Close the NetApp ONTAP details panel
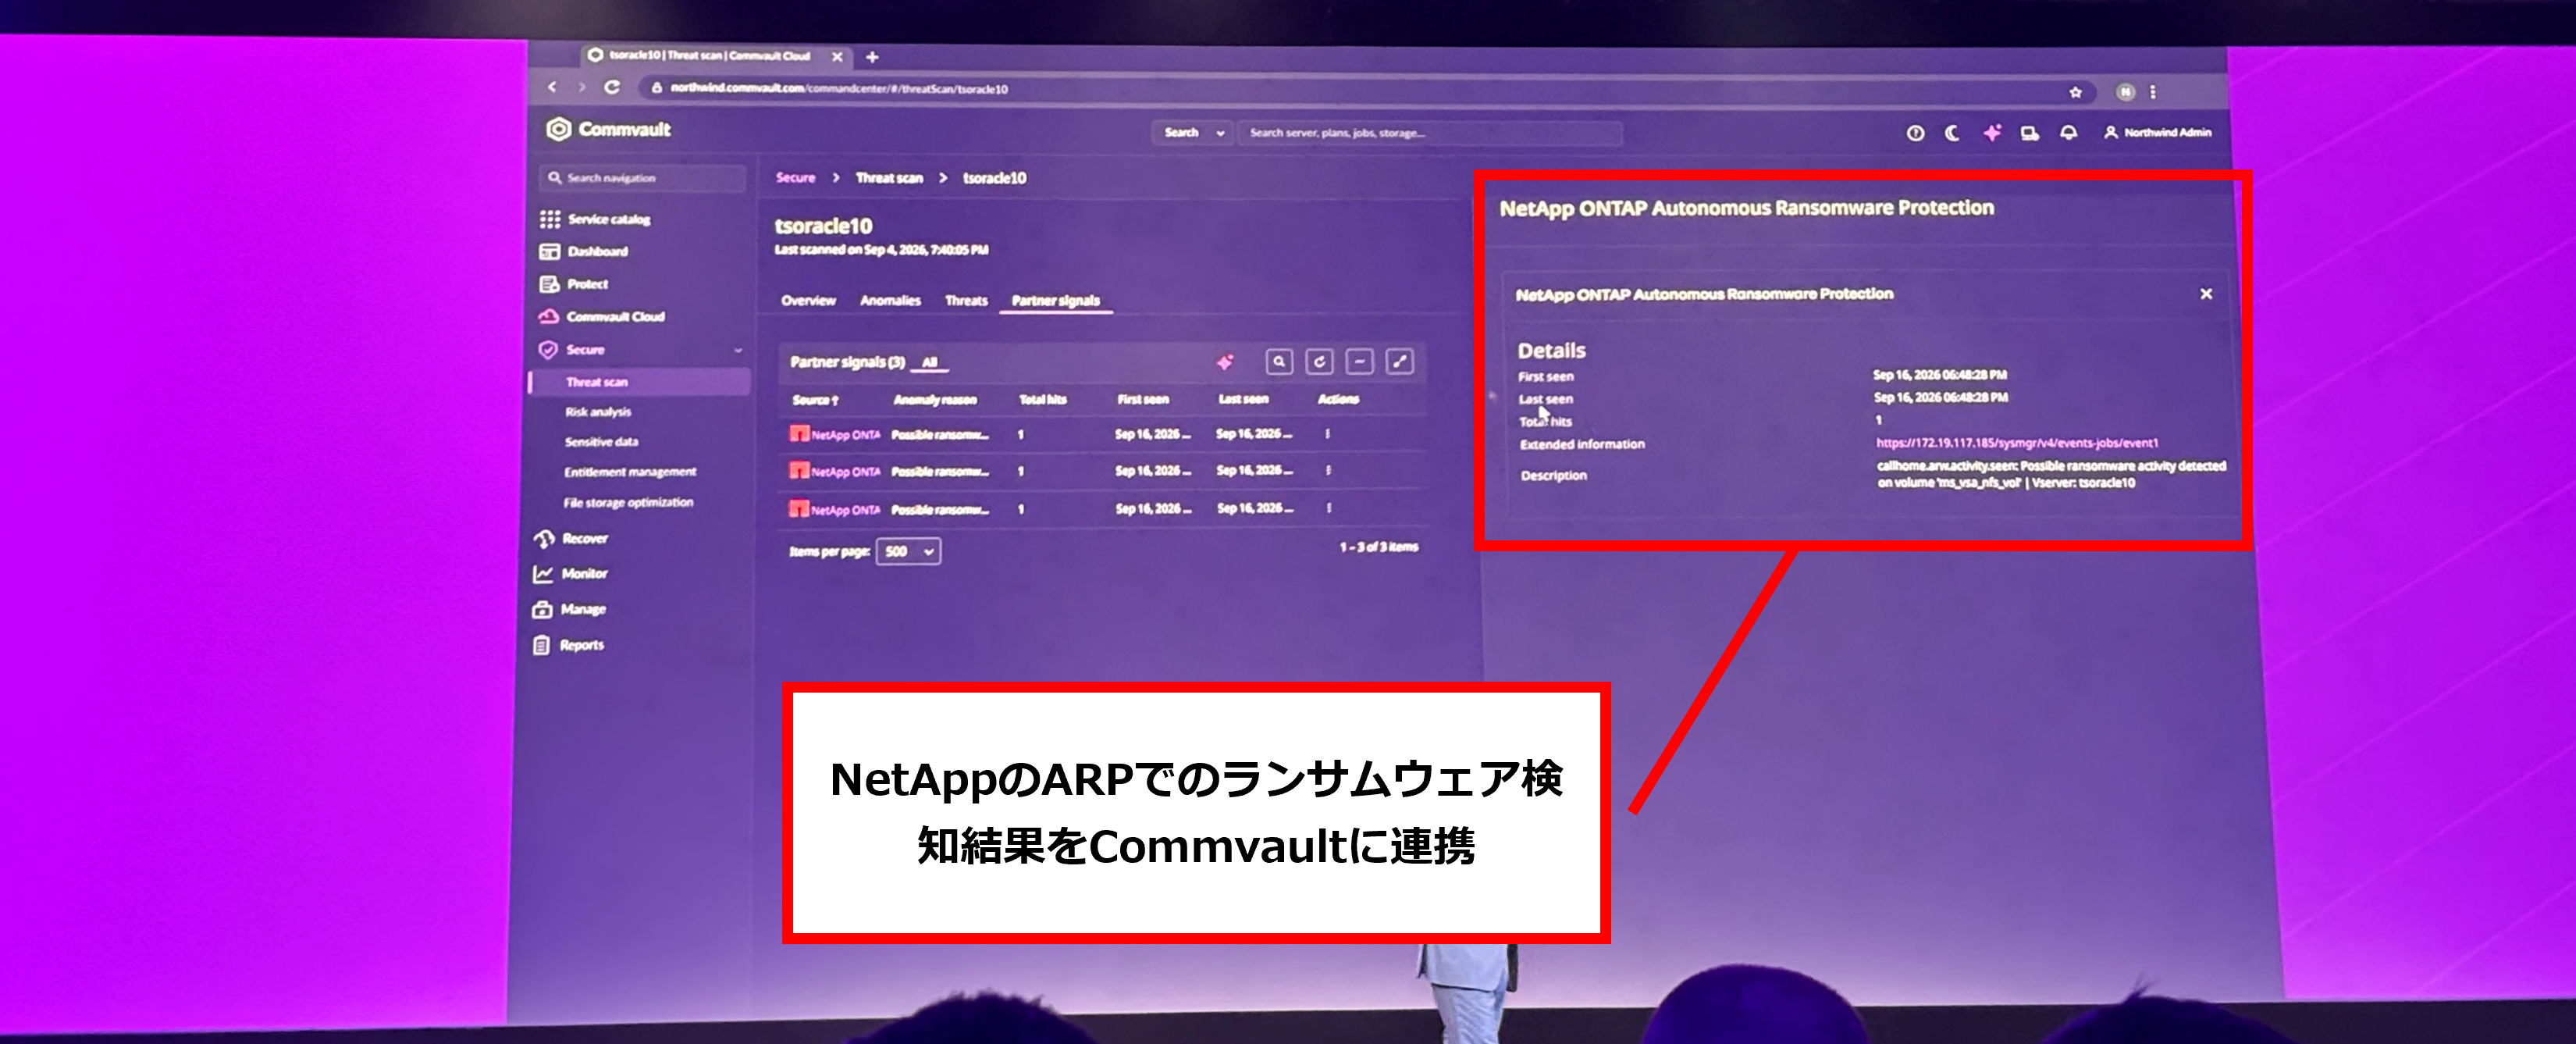The height and width of the screenshot is (1044, 2576). point(2206,294)
